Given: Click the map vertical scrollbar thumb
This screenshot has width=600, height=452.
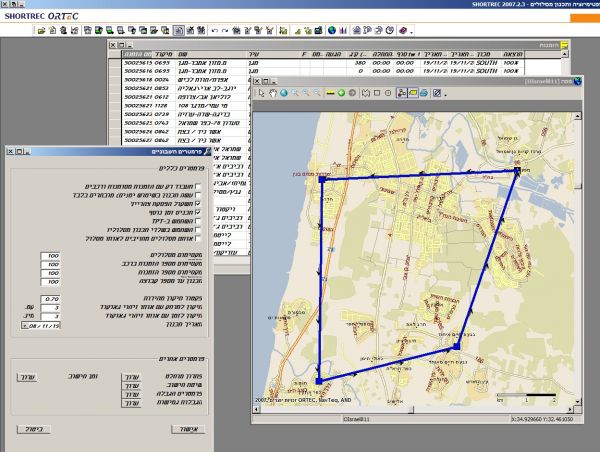Looking at the screenshot, I should (578, 186).
